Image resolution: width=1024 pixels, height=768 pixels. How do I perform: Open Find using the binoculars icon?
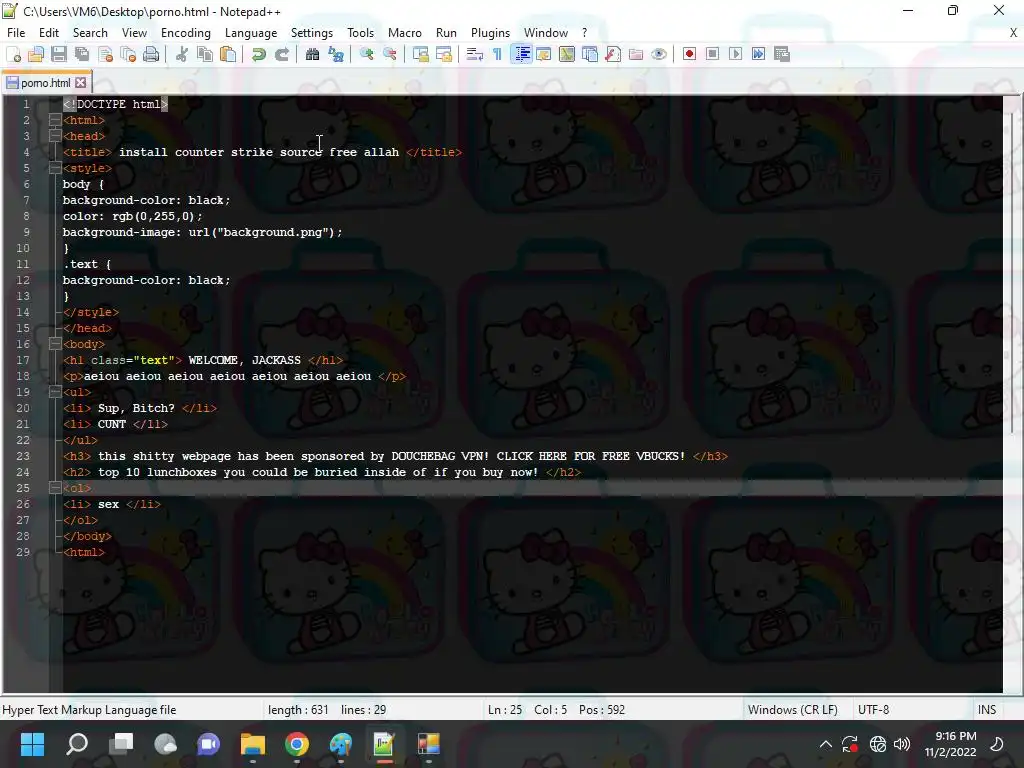[312, 54]
